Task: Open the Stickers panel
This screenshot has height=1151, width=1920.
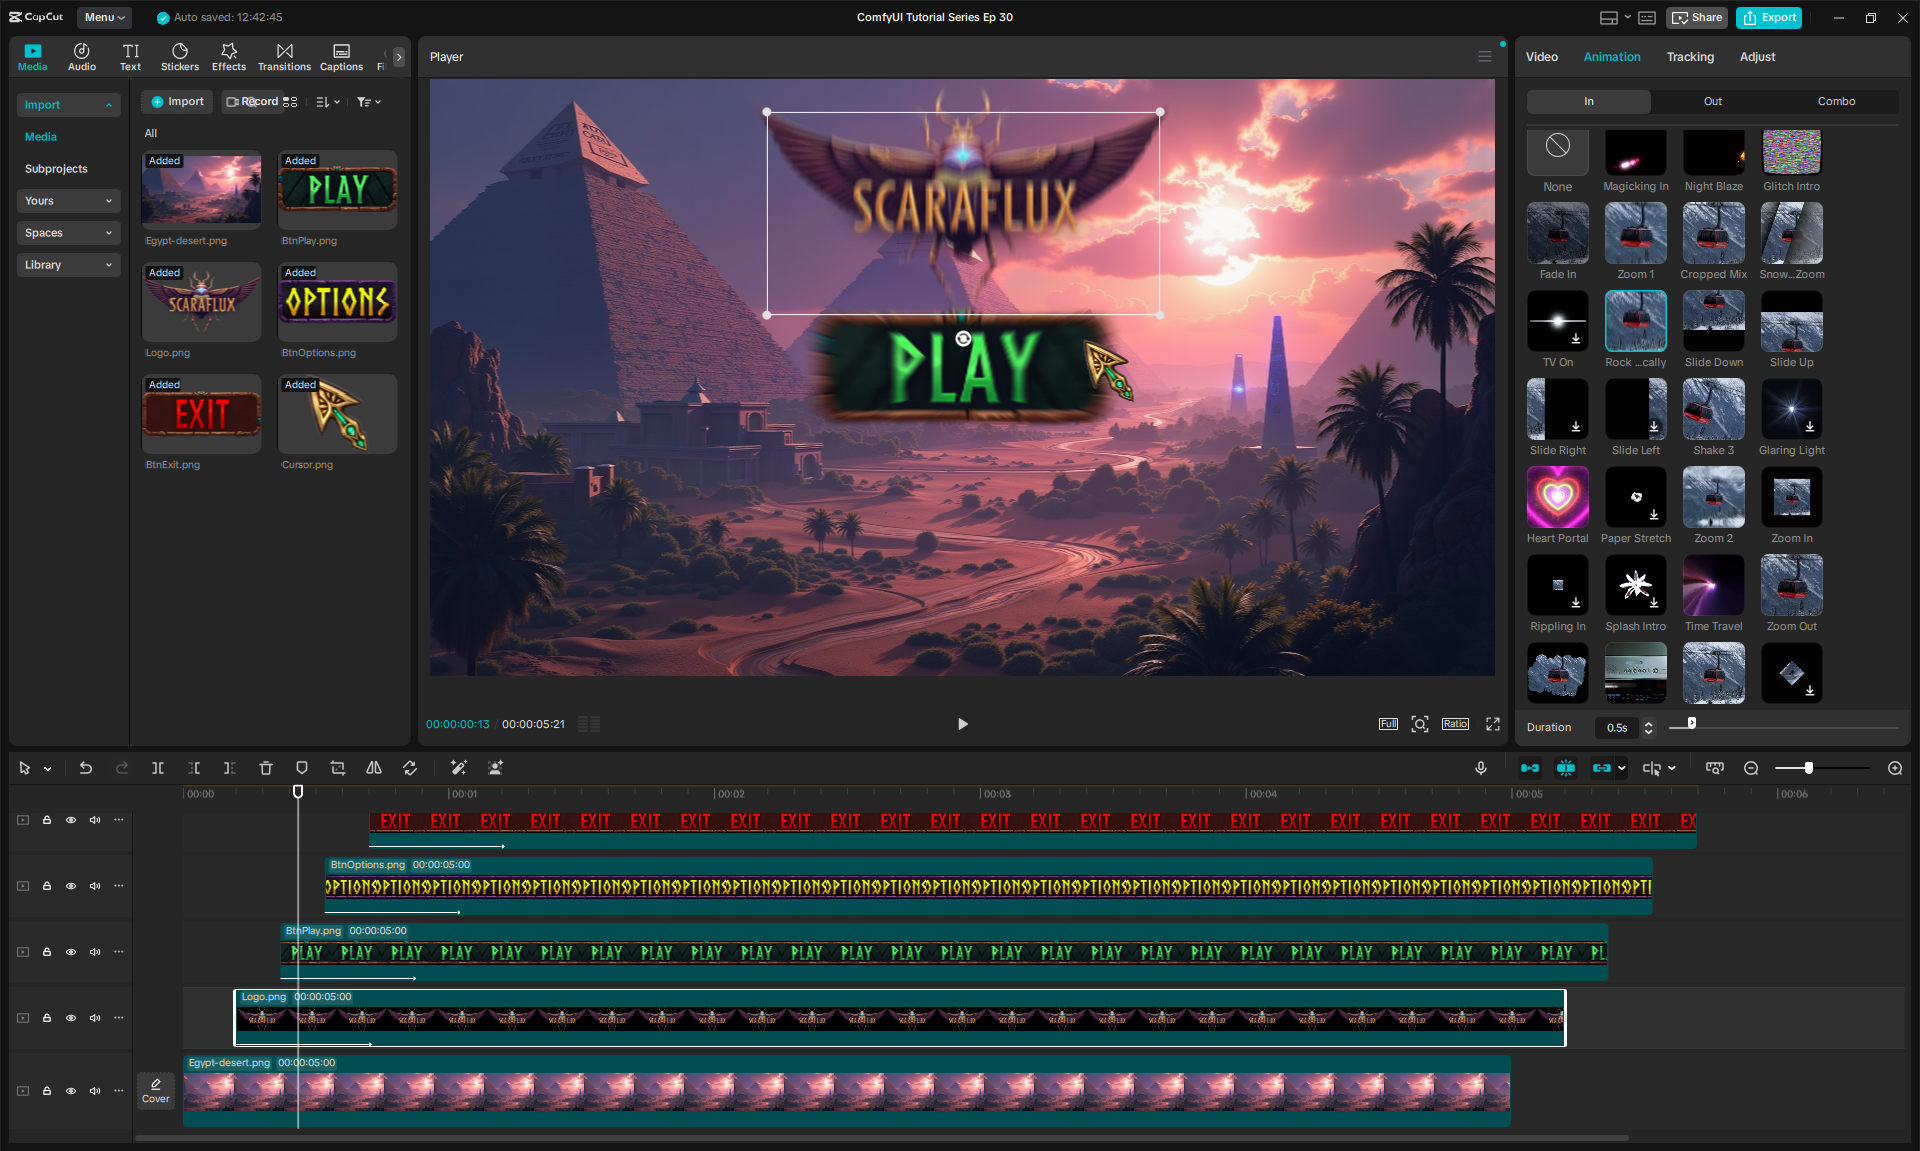Action: (180, 56)
